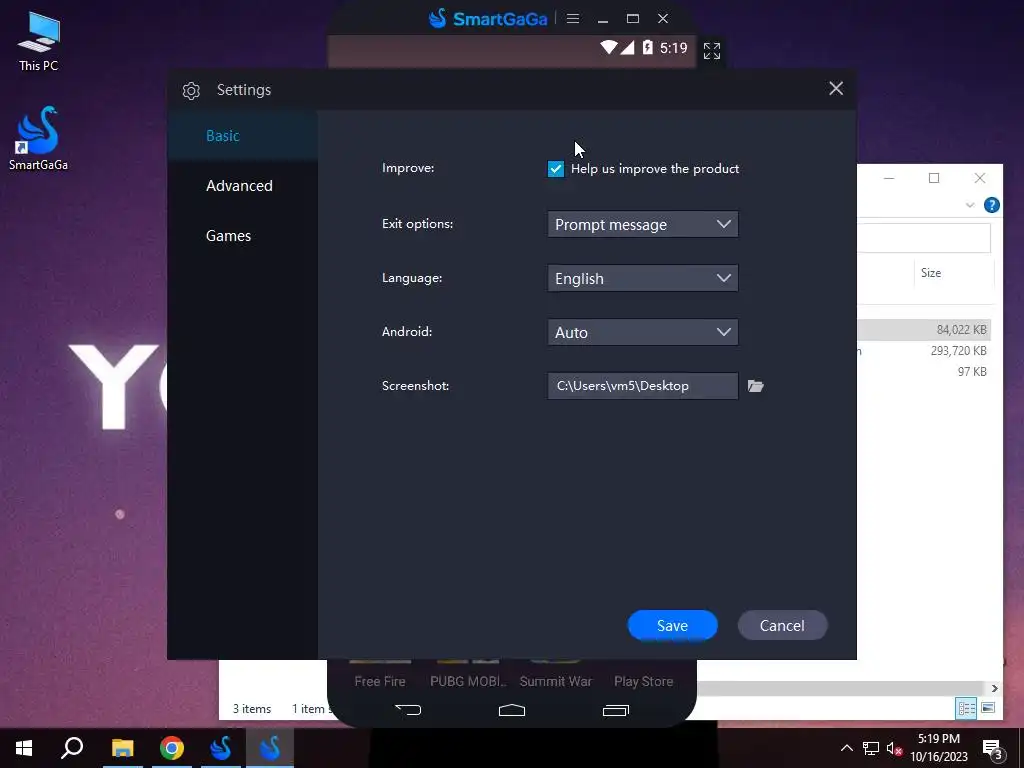This screenshot has height=768, width=1024.
Task: Close the Settings dialog with X
Action: pyautogui.click(x=836, y=89)
